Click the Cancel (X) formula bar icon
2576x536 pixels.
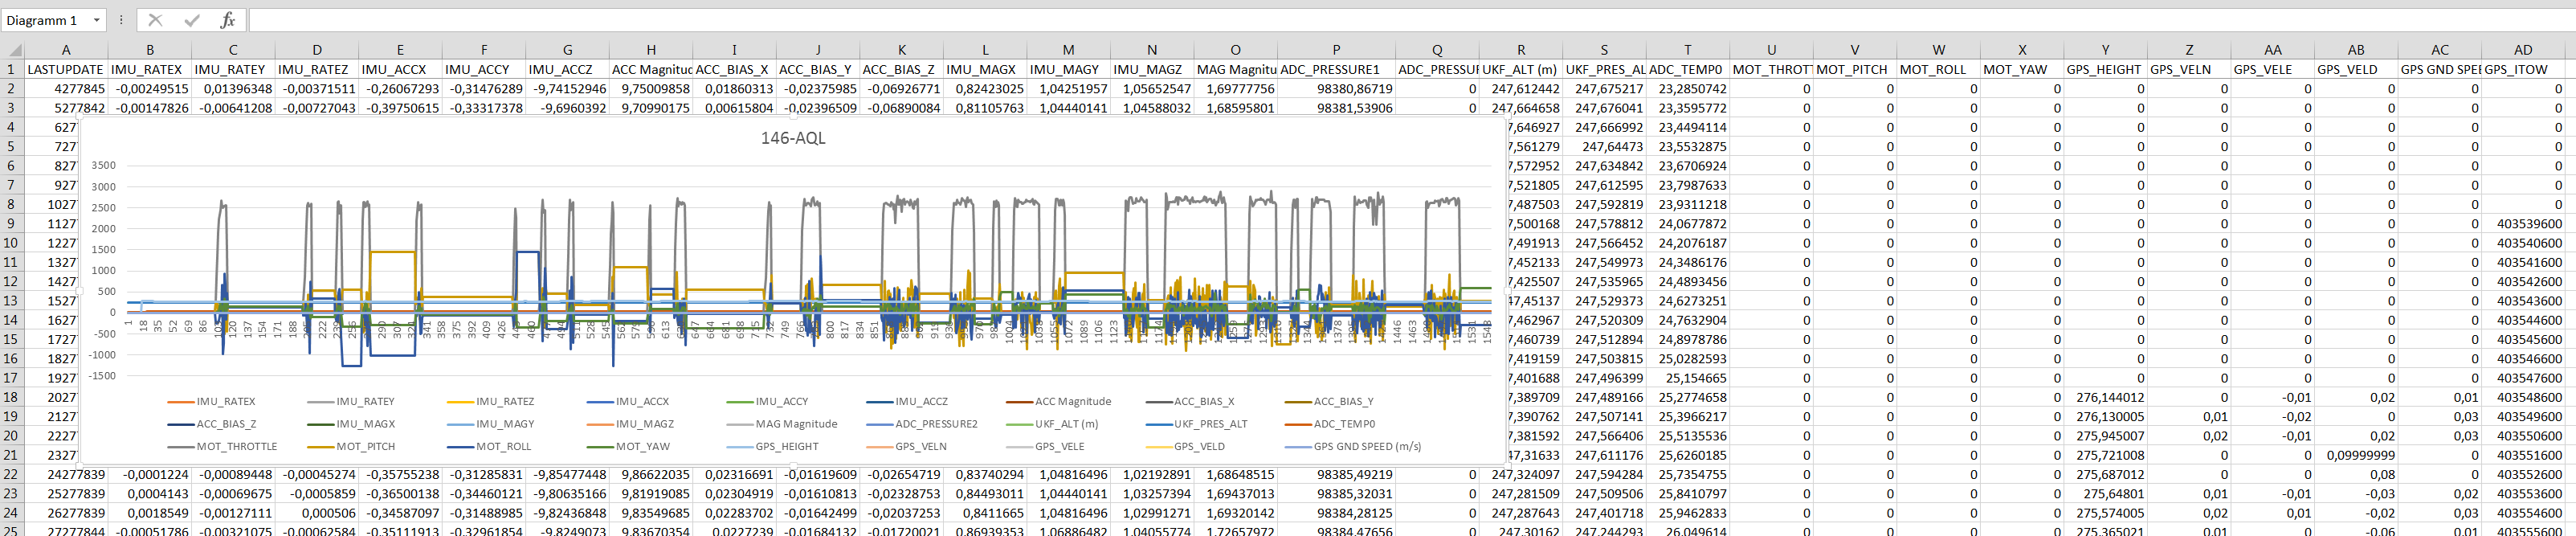(x=155, y=20)
